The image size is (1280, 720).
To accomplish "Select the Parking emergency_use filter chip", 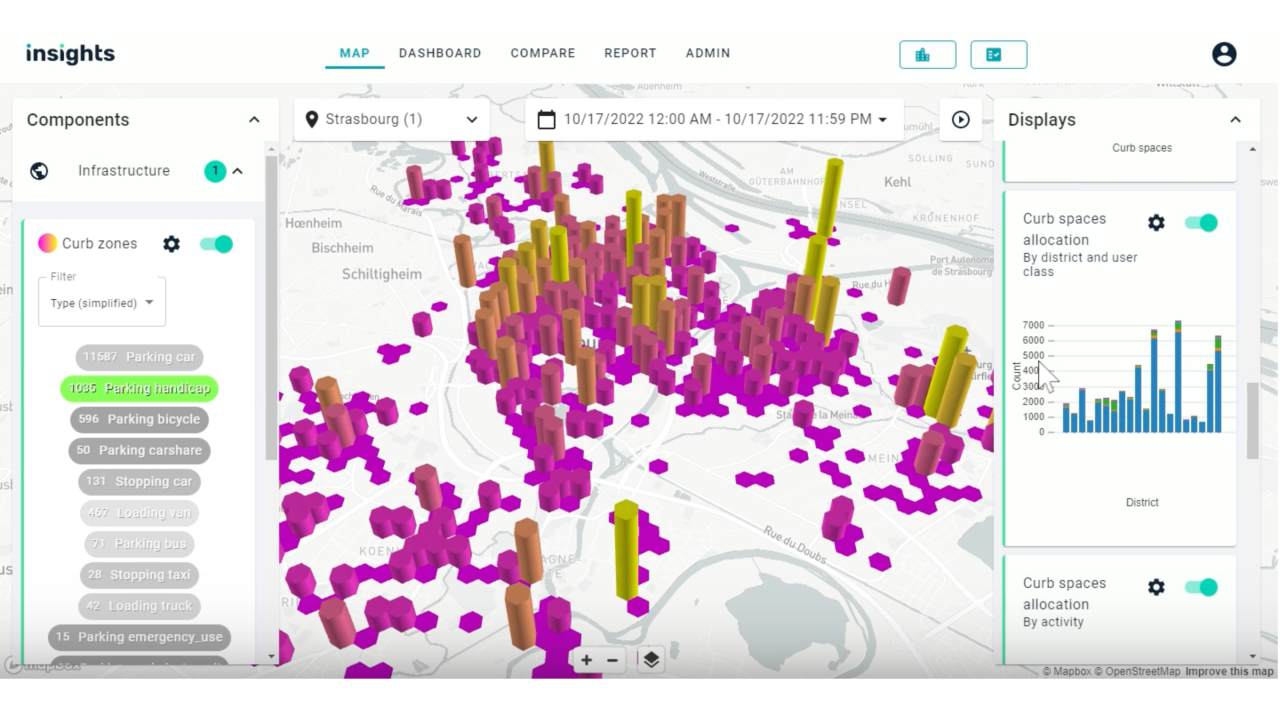I will pyautogui.click(x=140, y=637).
